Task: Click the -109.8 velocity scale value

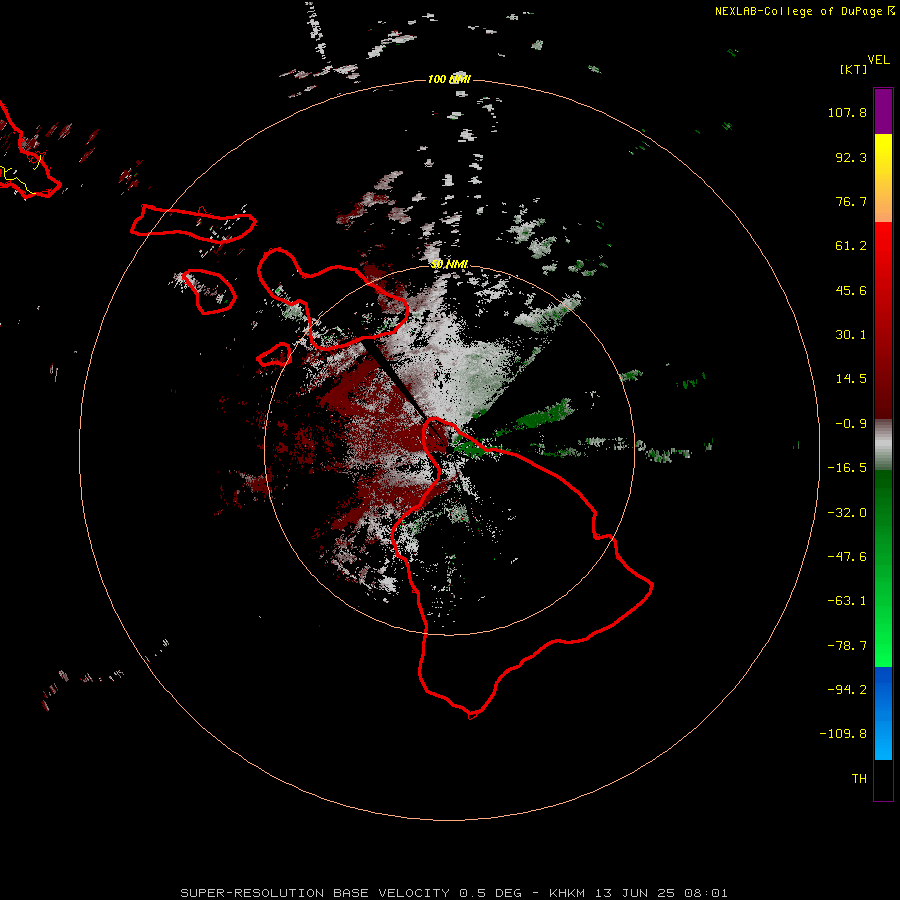Action: pos(844,734)
